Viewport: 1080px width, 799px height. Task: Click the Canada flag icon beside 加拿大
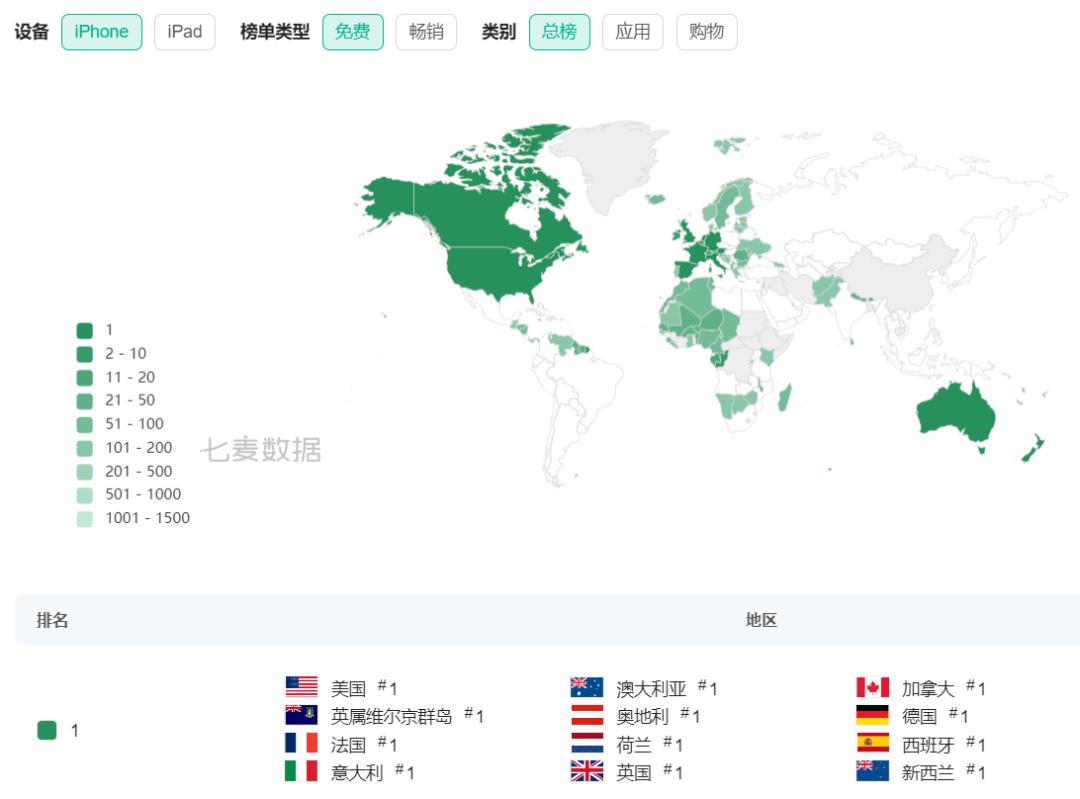870,687
